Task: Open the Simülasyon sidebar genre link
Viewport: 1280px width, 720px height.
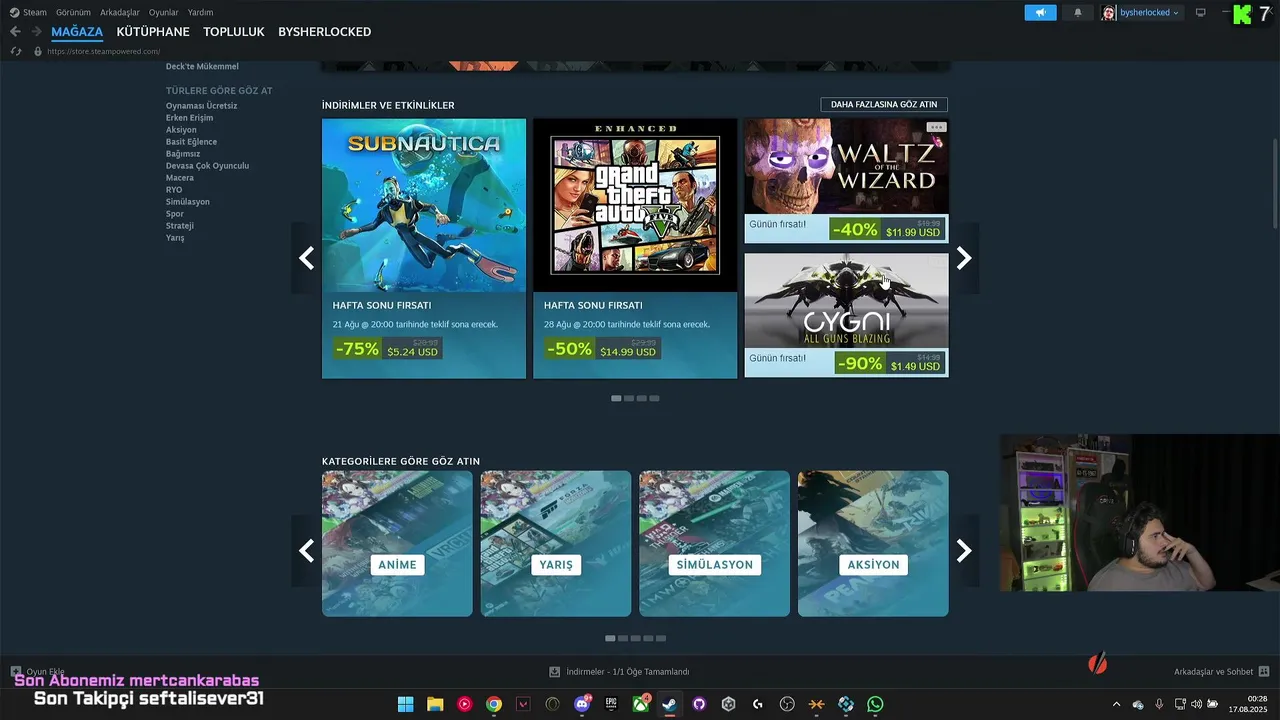Action: point(188,202)
